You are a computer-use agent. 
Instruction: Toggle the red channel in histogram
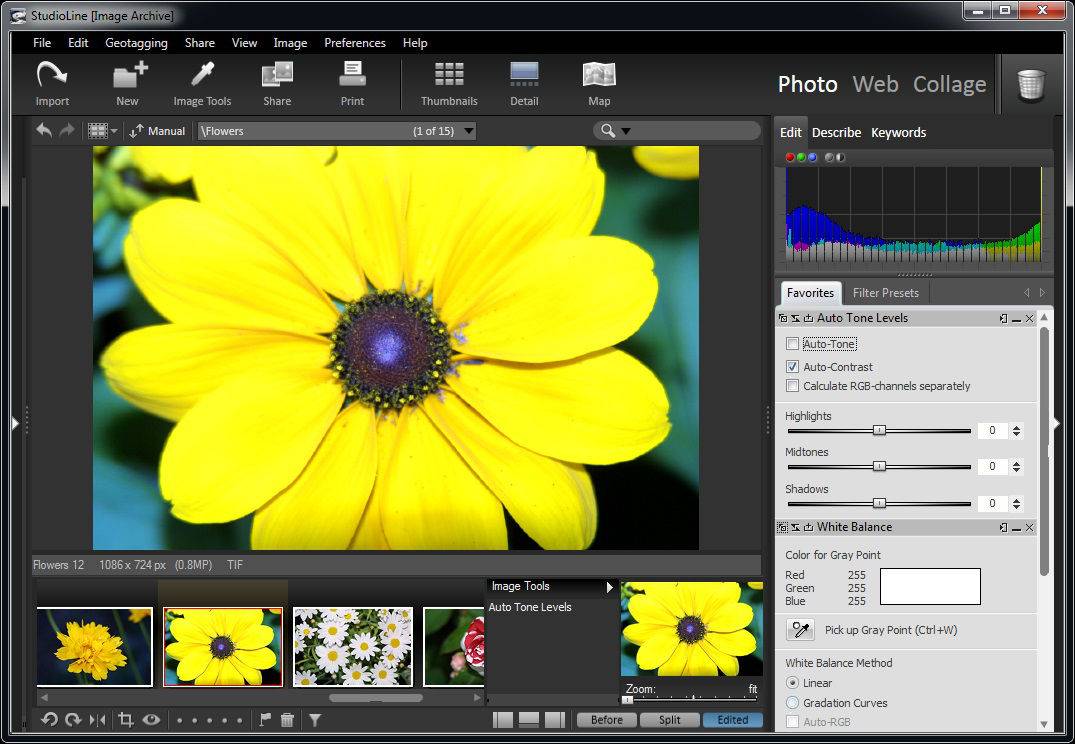tap(790, 157)
